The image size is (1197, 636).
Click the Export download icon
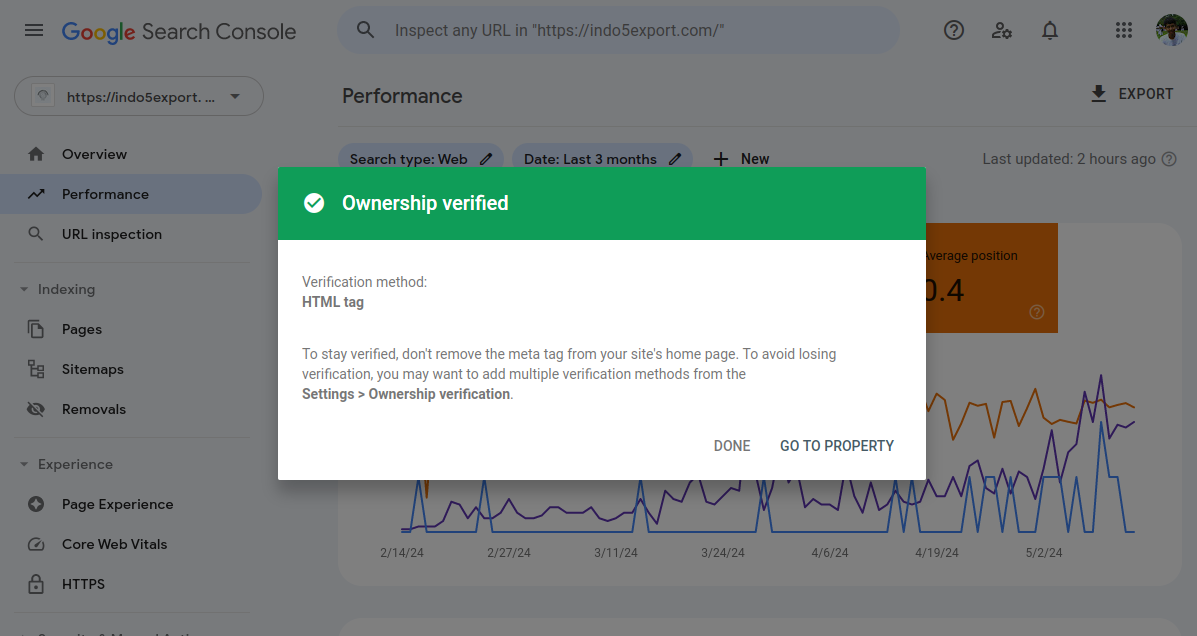point(1099,94)
